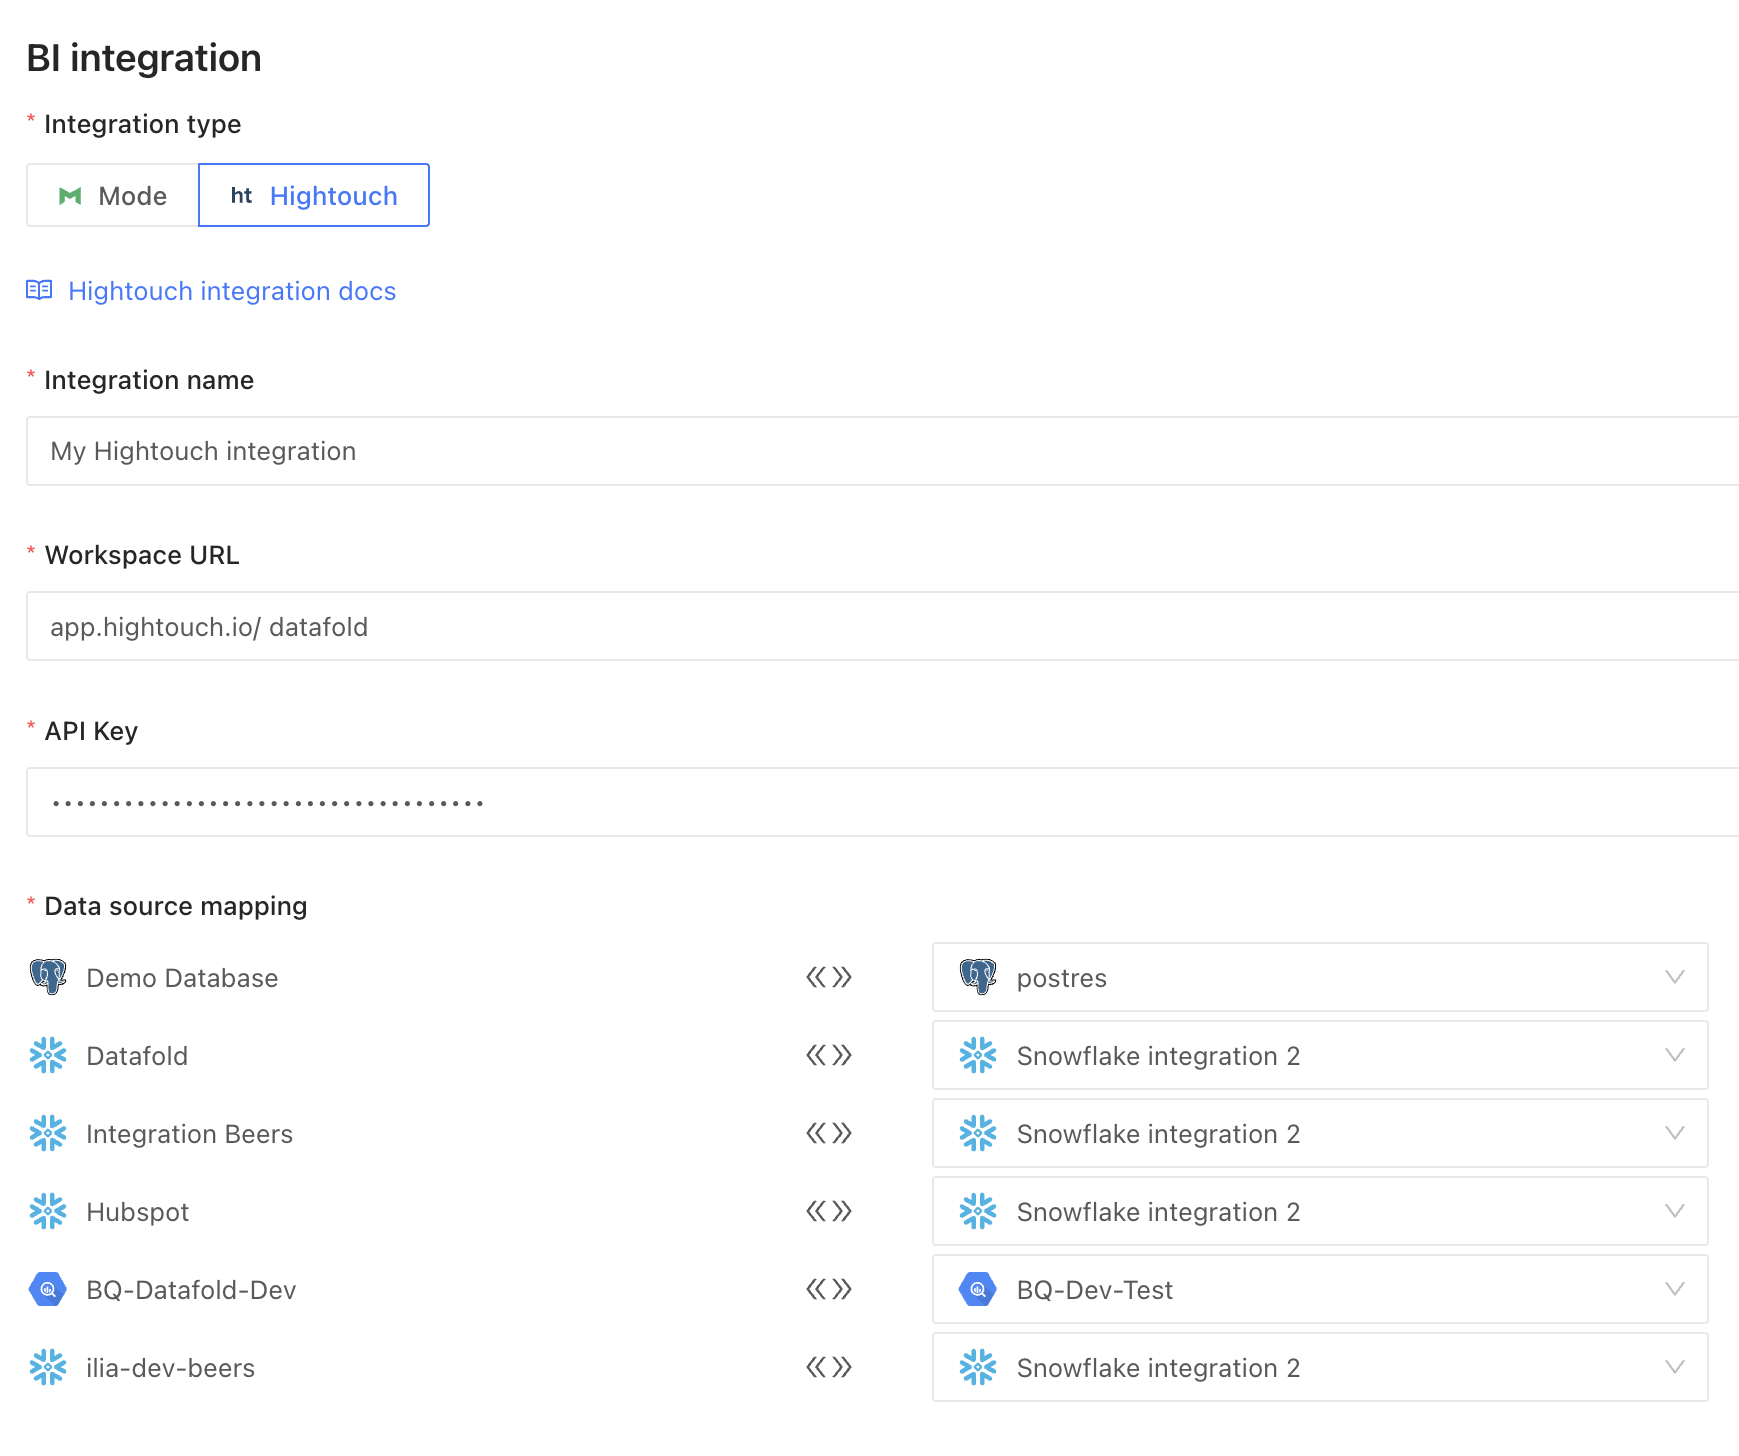This screenshot has height=1456, width=1739.
Task: Click the Hubspot source label
Action: coord(138,1212)
